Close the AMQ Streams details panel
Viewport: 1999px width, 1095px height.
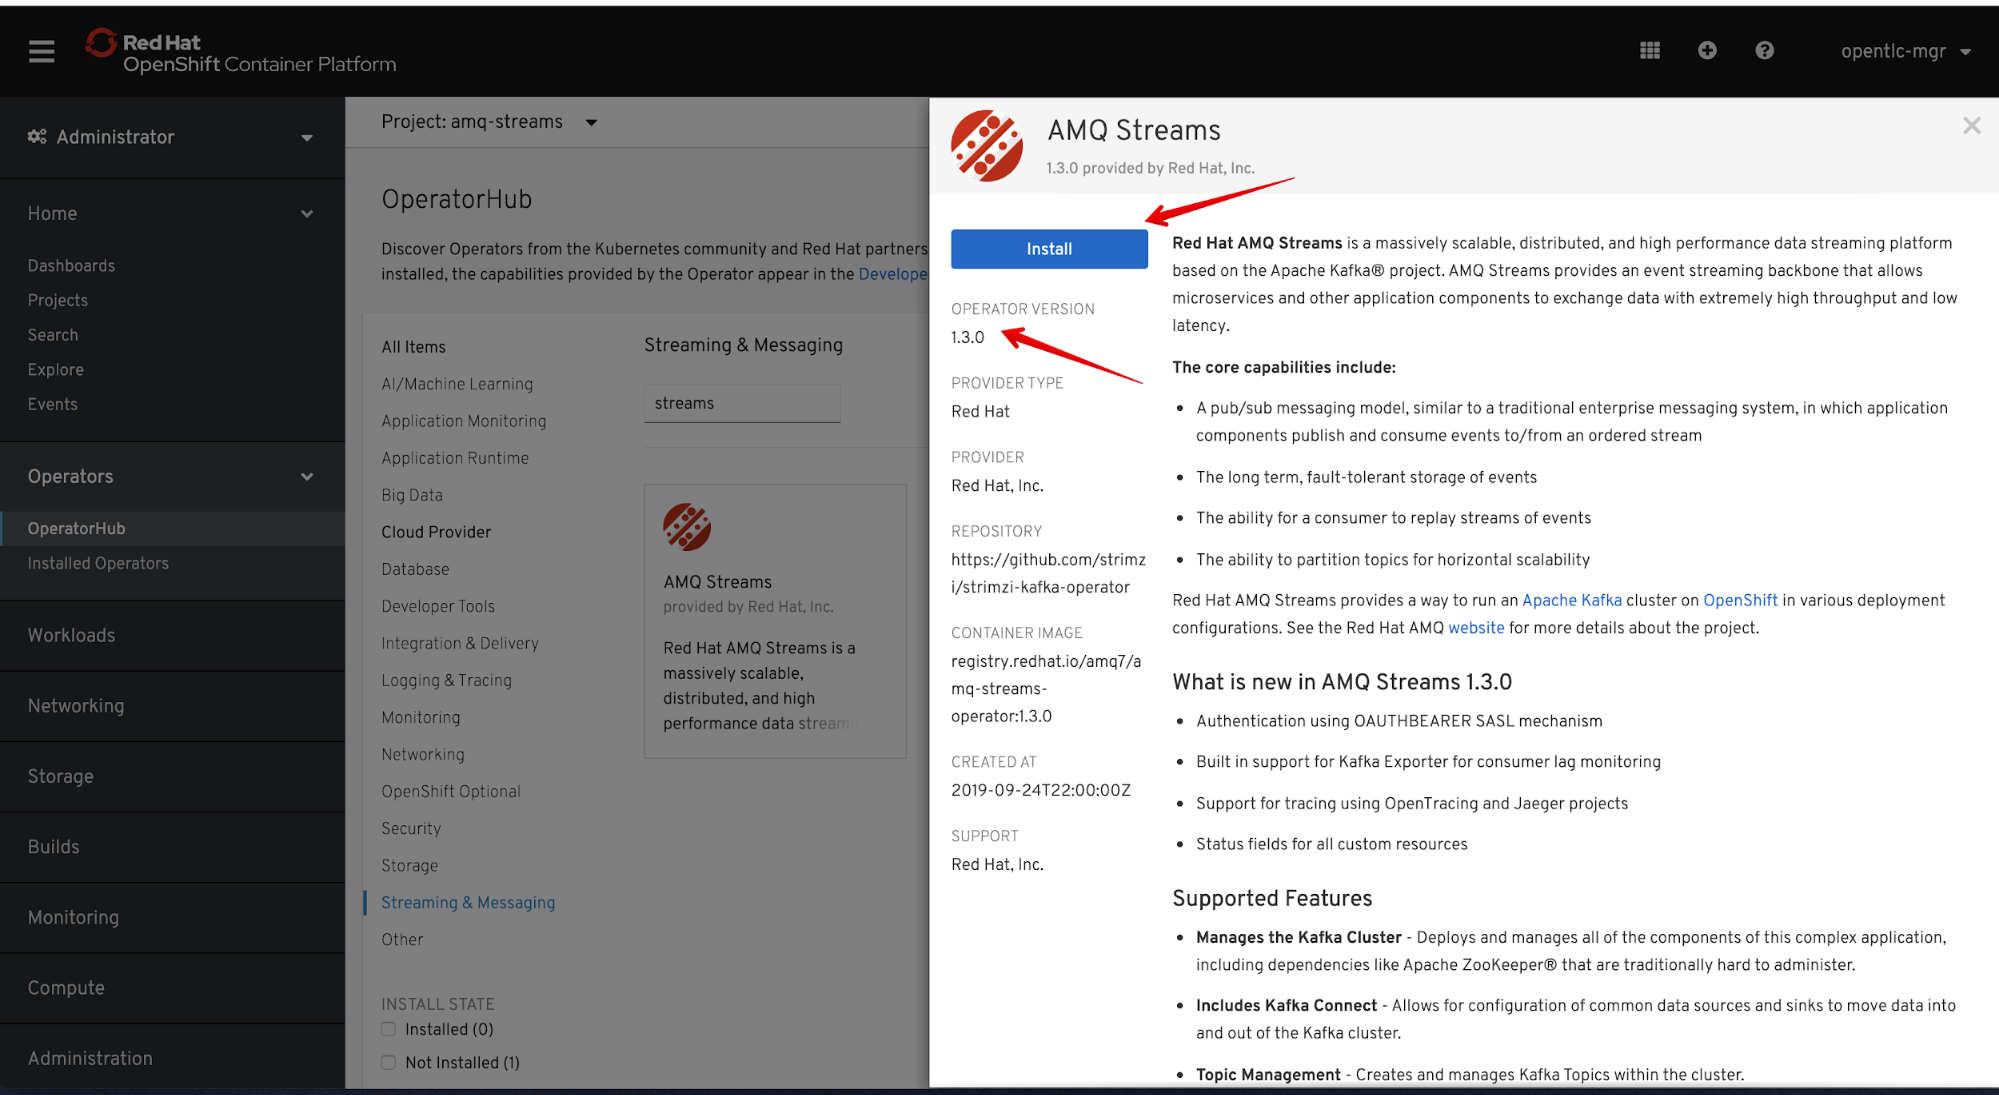coord(1971,126)
